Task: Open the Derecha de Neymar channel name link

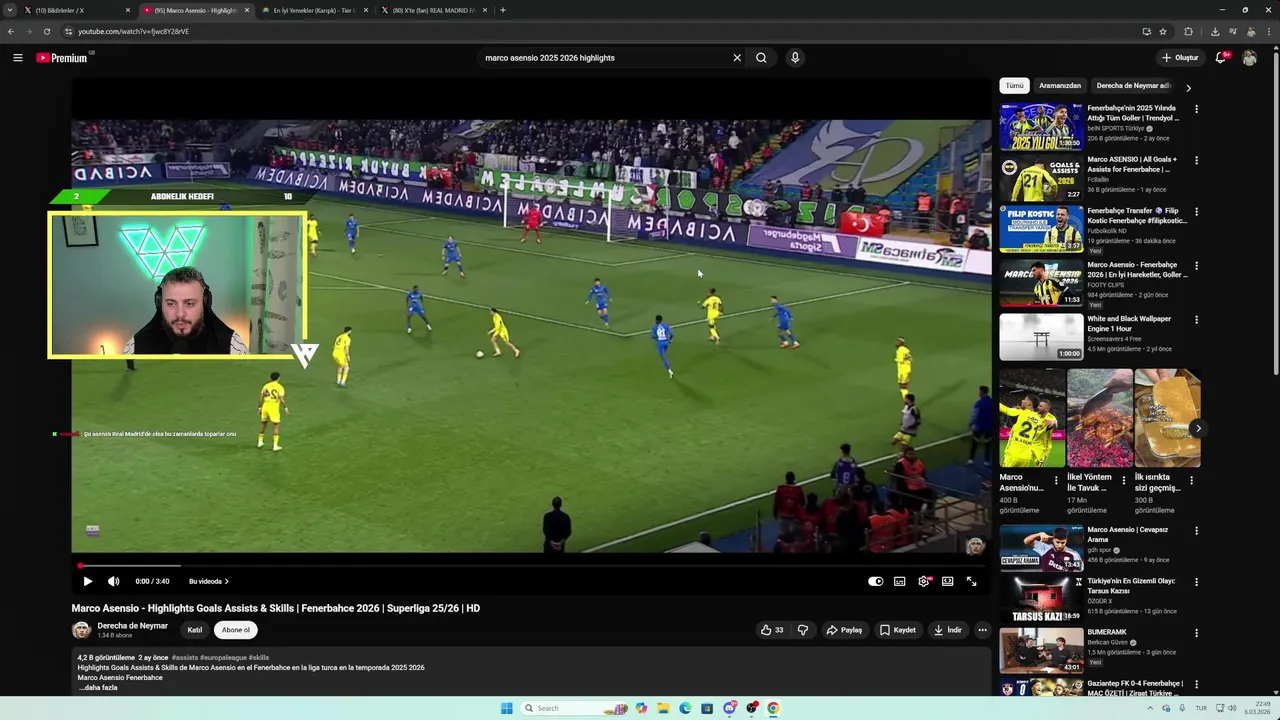Action: pyautogui.click(x=132, y=626)
